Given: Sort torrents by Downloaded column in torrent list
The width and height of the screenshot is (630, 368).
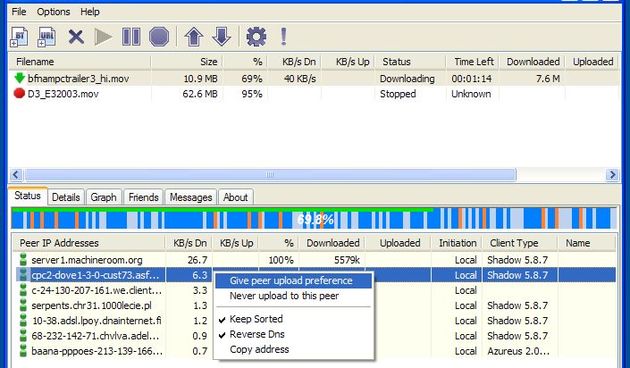Looking at the screenshot, I should pyautogui.click(x=532, y=61).
